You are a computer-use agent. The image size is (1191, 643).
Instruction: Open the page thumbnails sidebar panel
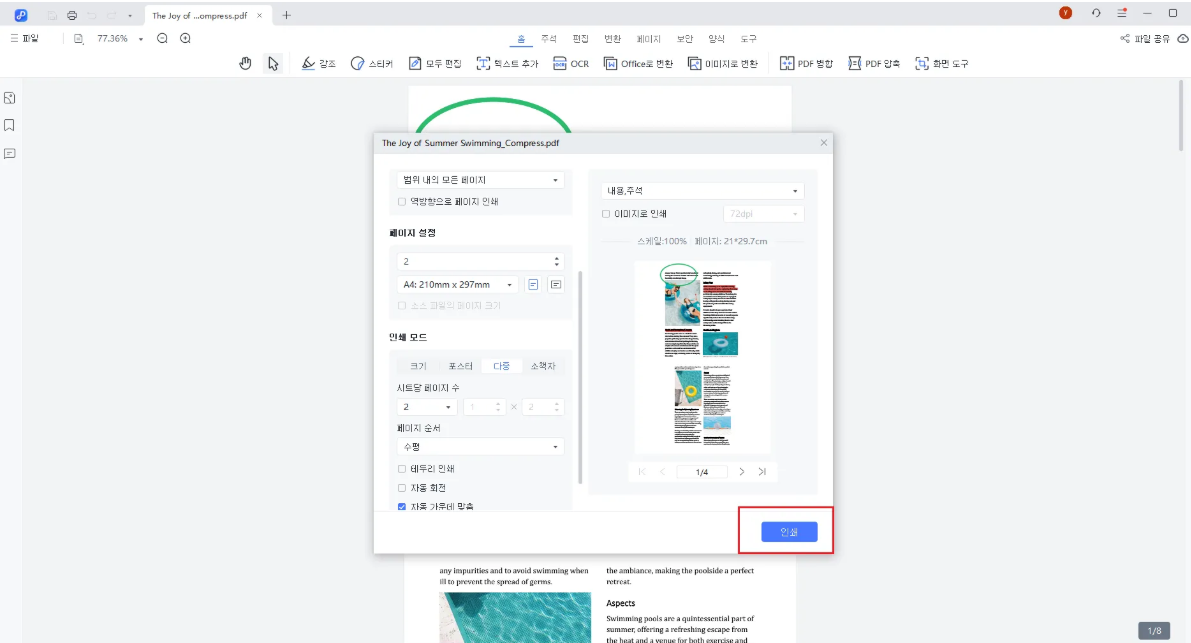pos(10,98)
